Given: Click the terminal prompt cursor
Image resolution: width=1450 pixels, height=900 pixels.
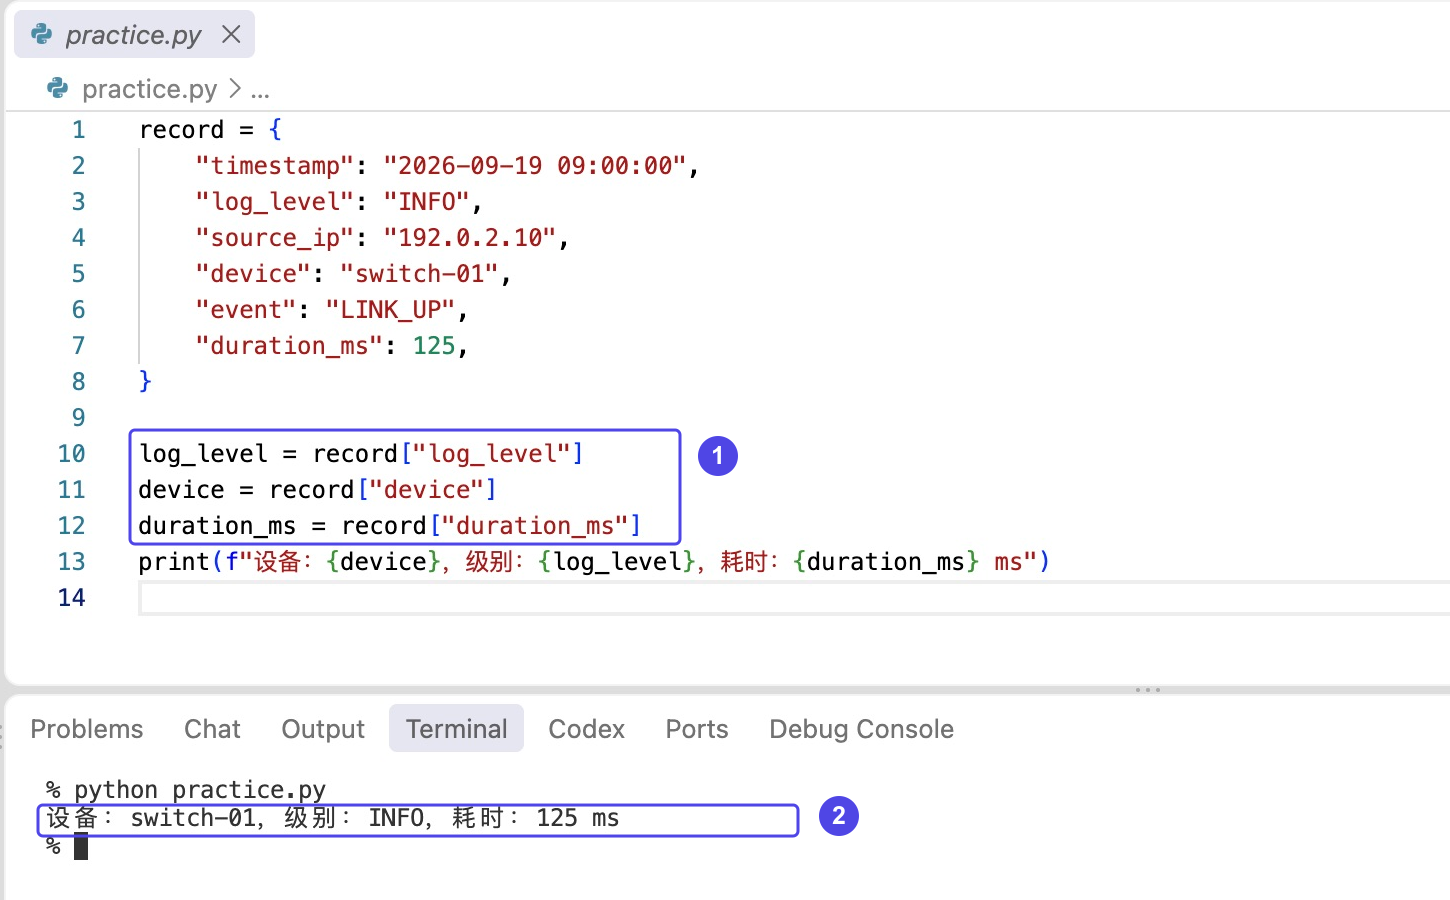Looking at the screenshot, I should tap(81, 846).
